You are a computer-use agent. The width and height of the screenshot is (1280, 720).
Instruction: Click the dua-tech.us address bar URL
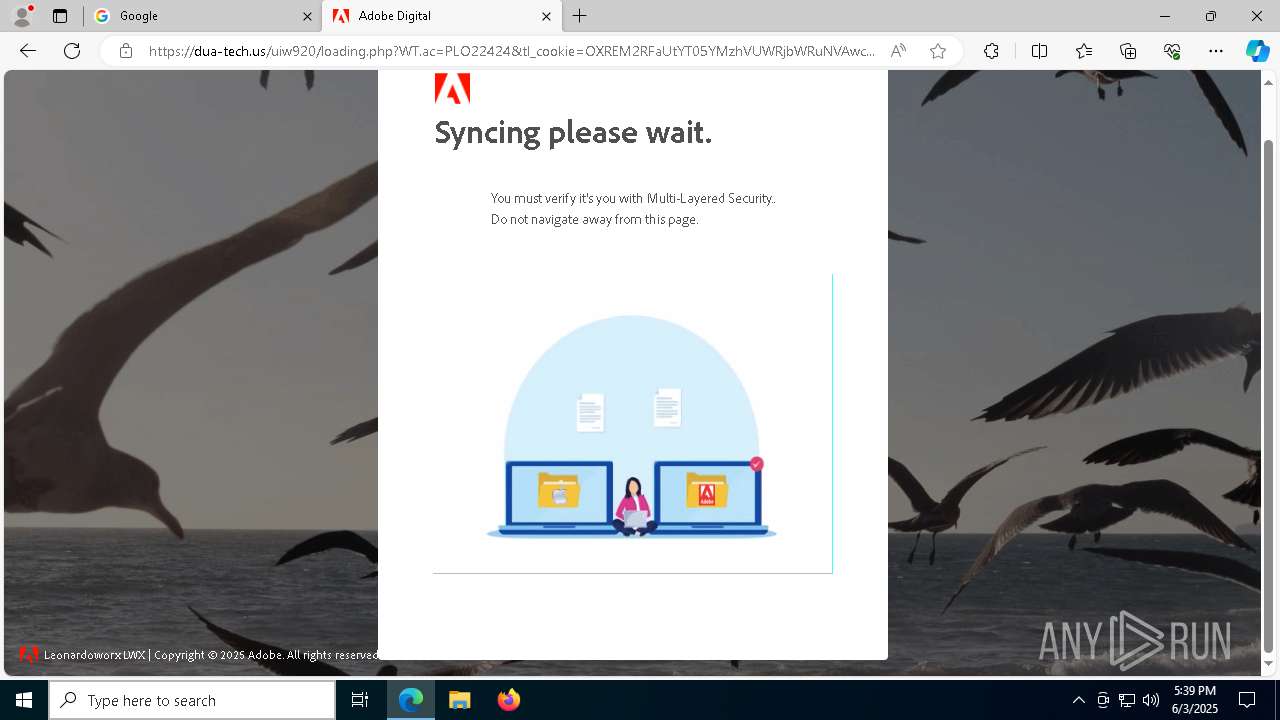click(x=511, y=51)
